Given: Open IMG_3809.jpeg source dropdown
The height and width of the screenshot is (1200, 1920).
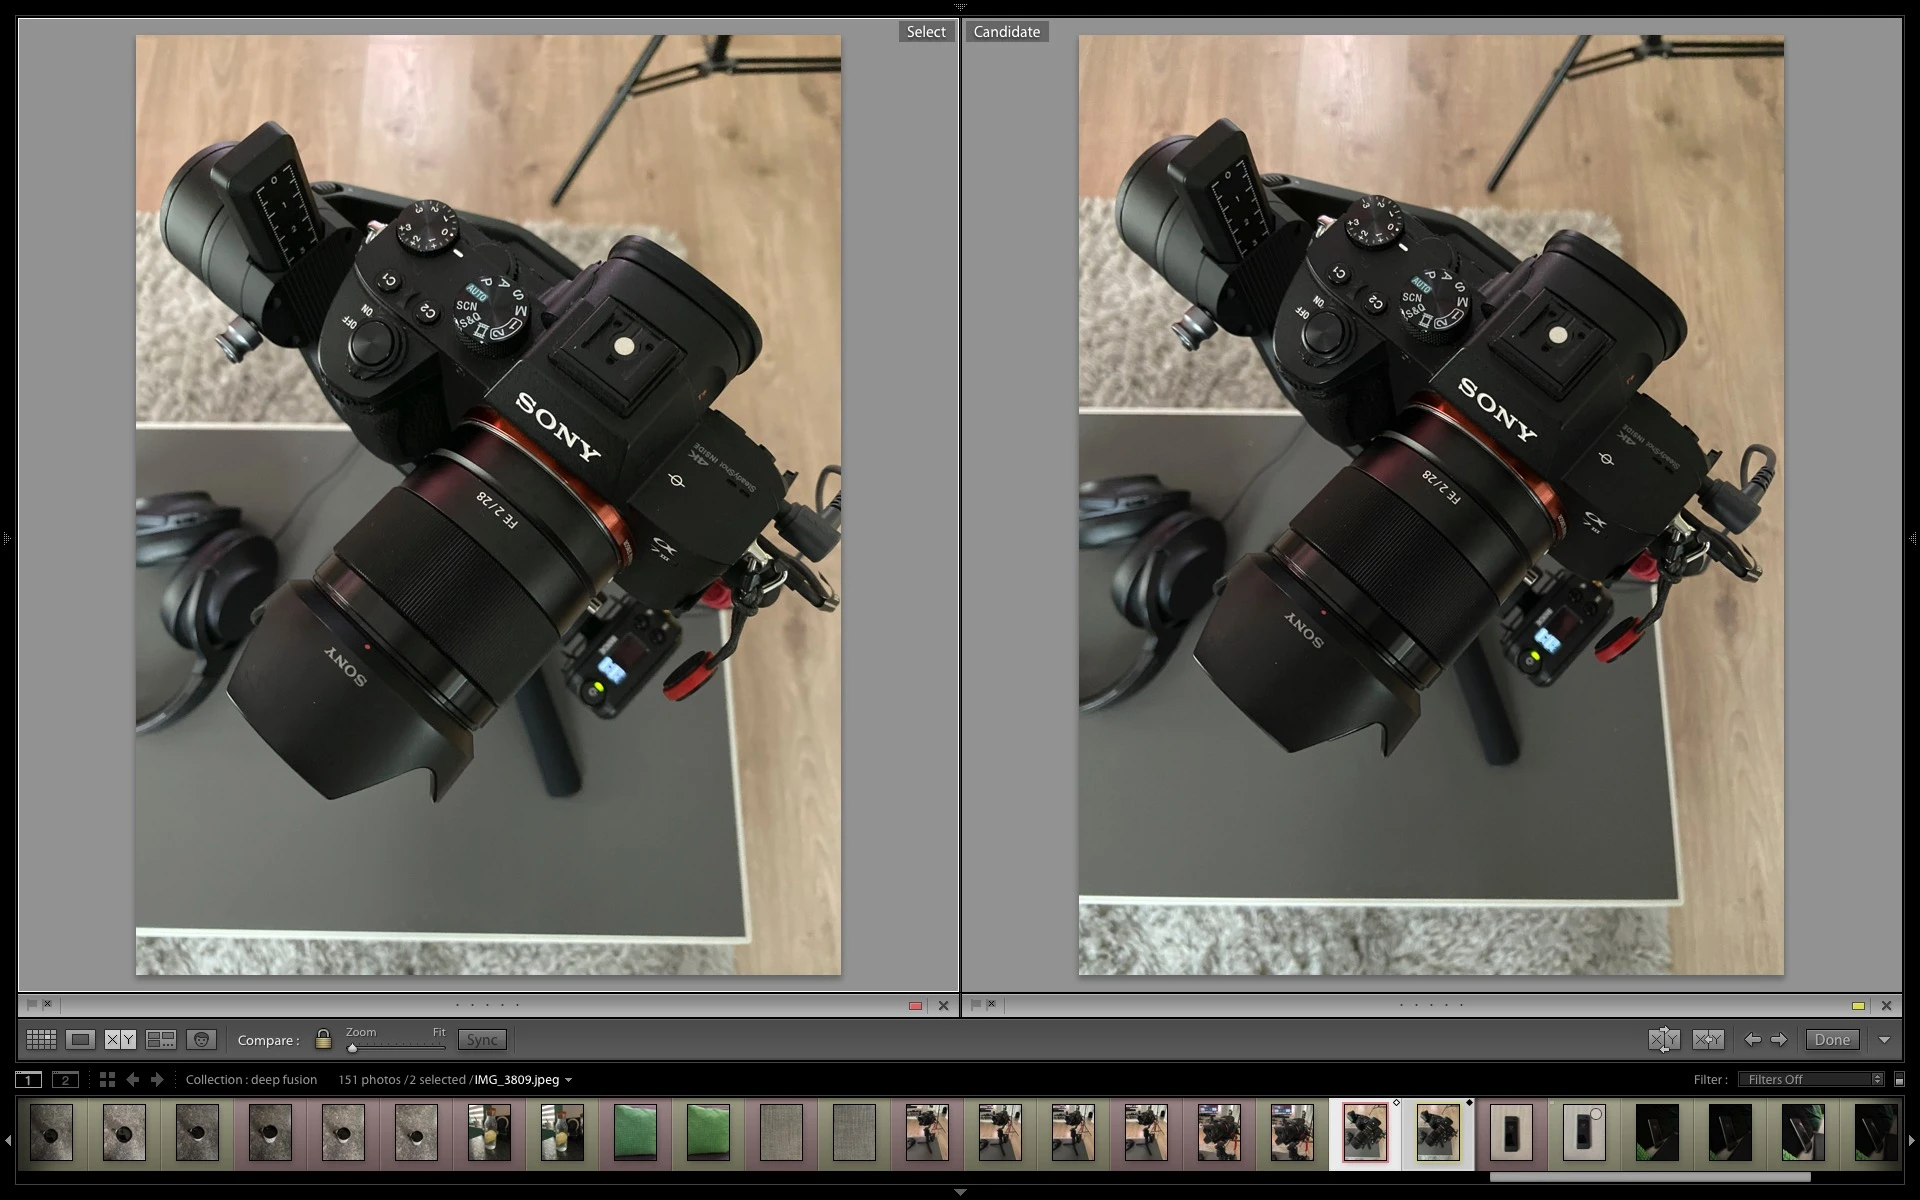Looking at the screenshot, I should pyautogui.click(x=568, y=1080).
